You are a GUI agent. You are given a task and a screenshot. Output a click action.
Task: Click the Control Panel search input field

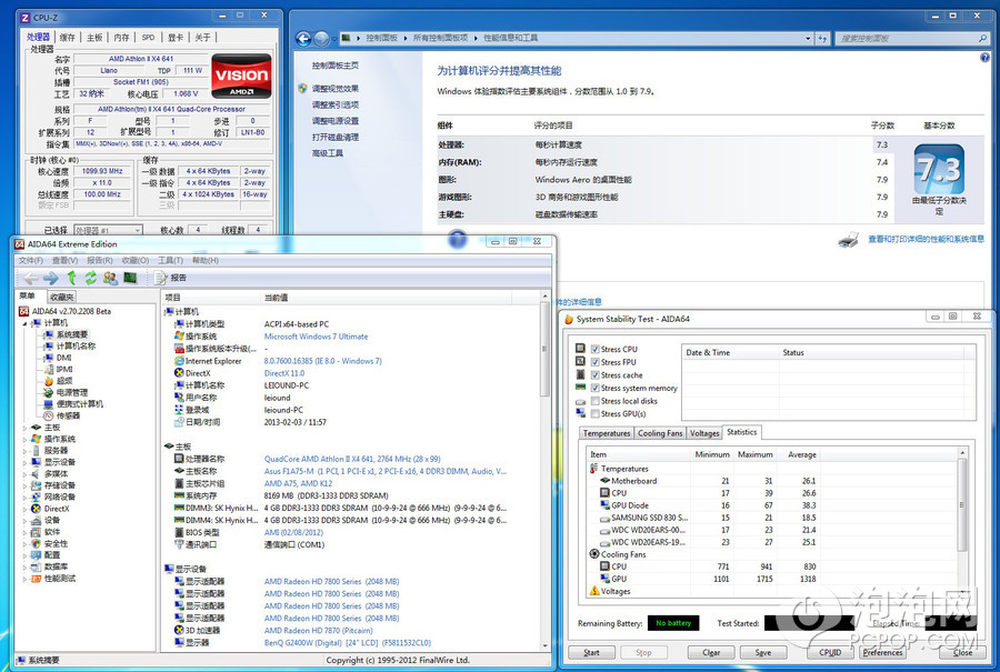(912, 38)
